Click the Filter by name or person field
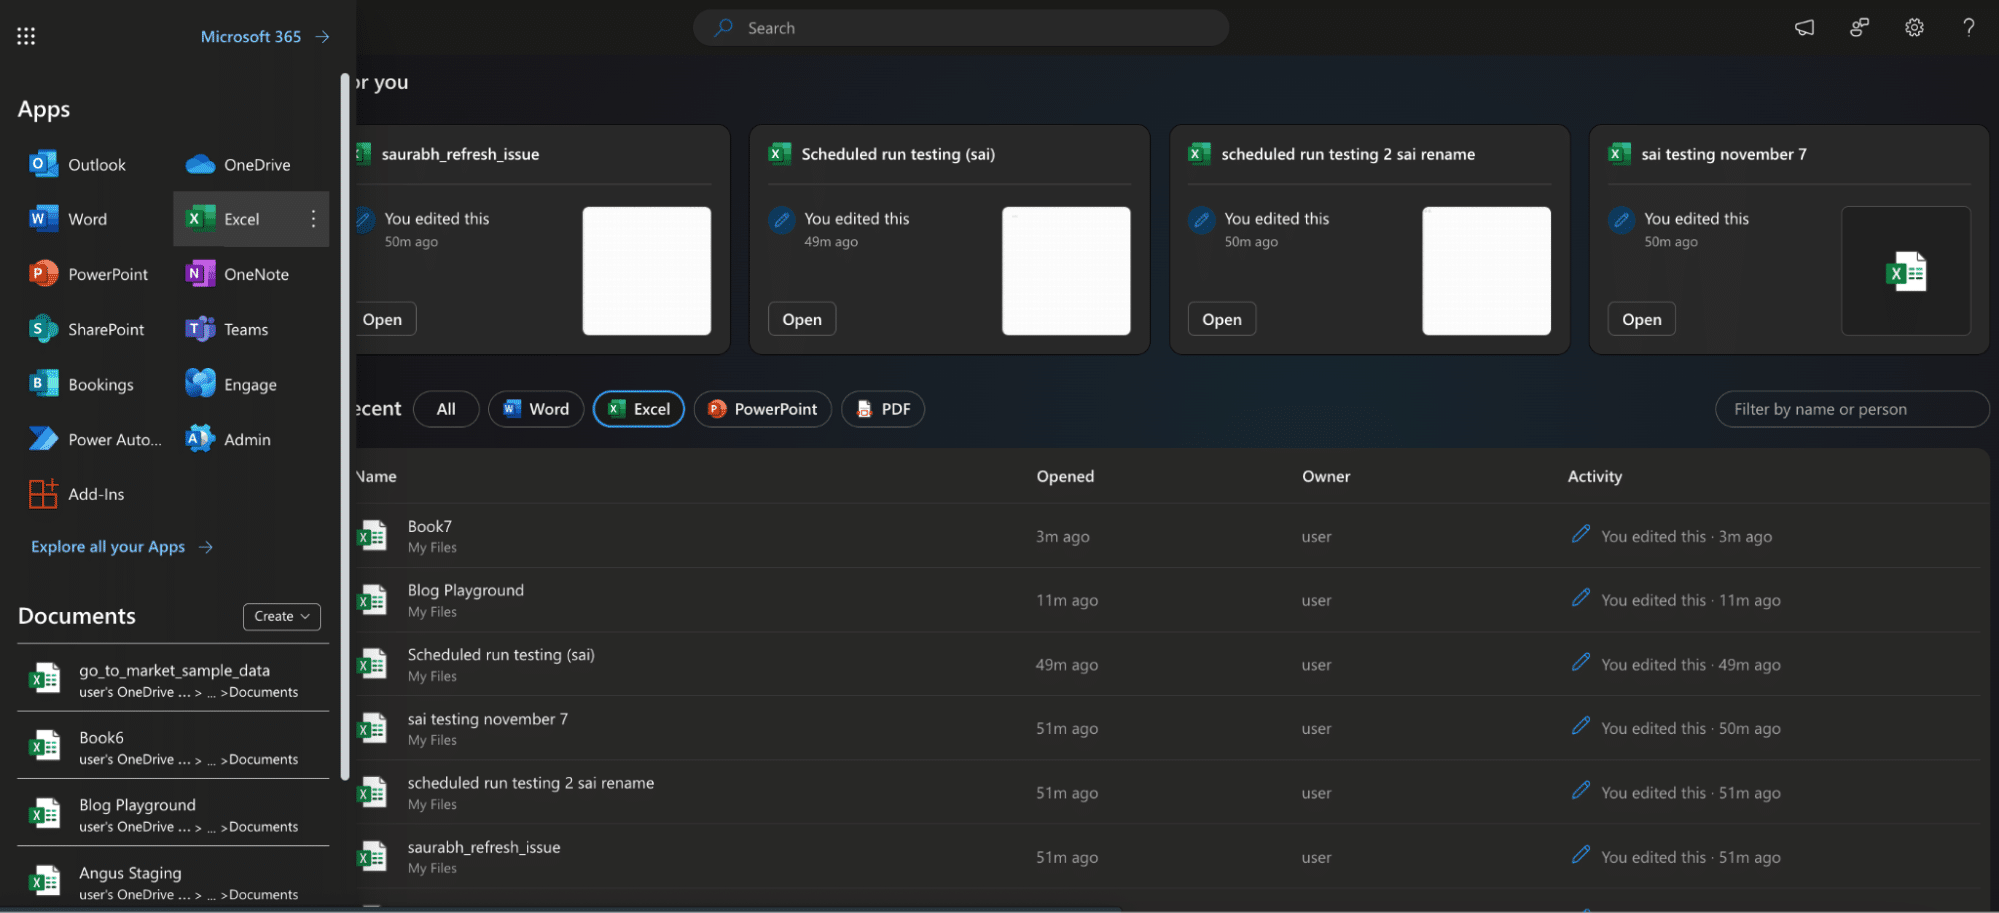 tap(1852, 409)
